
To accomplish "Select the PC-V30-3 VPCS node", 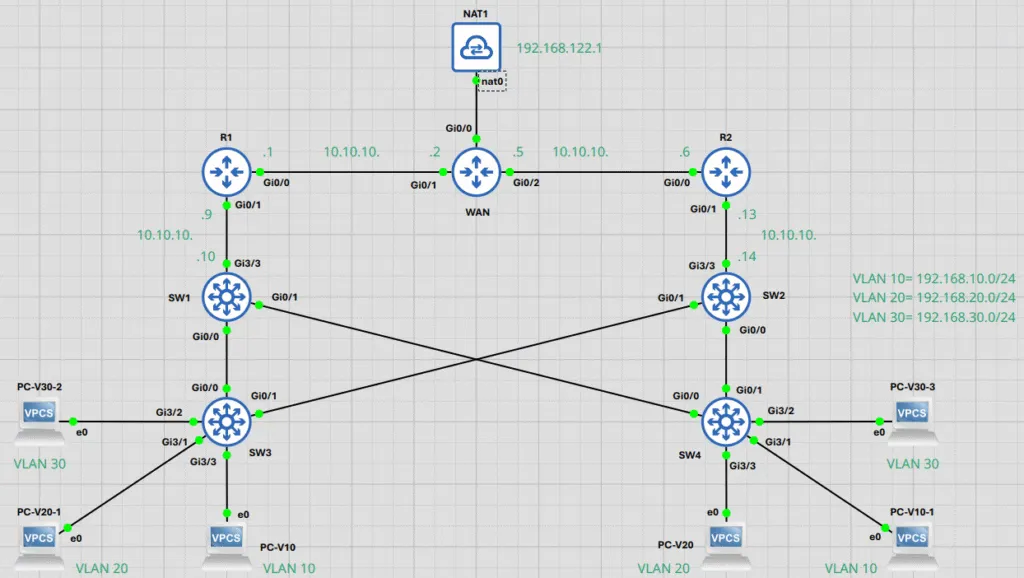I will coord(912,420).
